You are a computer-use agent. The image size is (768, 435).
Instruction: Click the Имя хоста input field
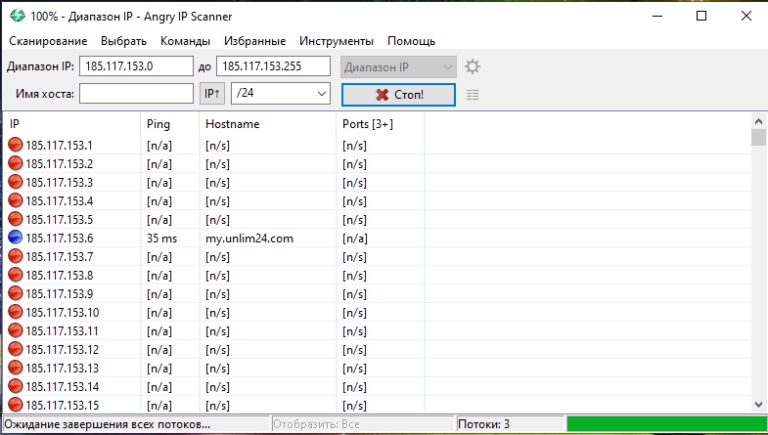pos(136,94)
